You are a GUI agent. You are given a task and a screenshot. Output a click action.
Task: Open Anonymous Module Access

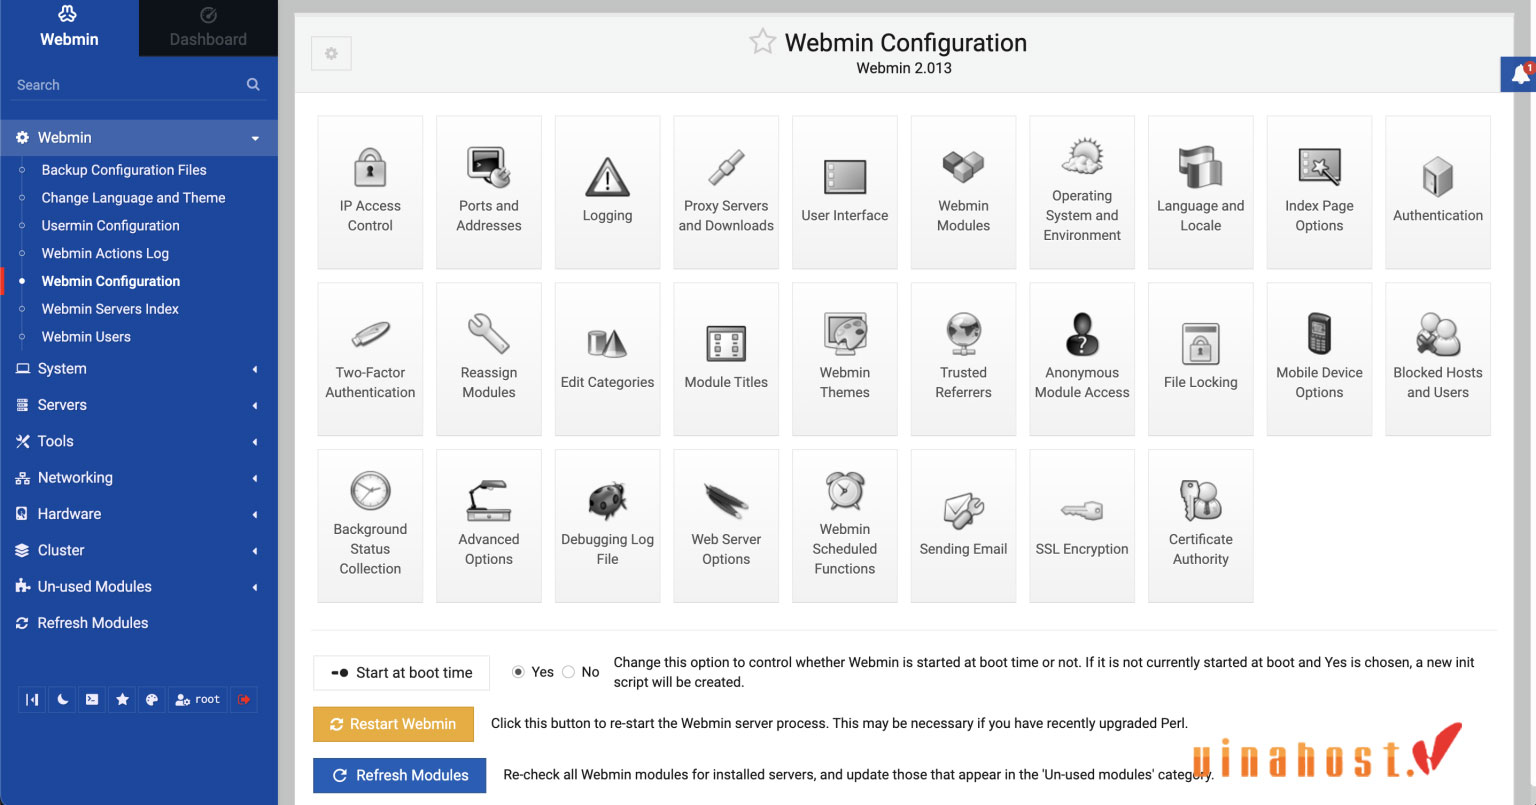[x=1082, y=359]
